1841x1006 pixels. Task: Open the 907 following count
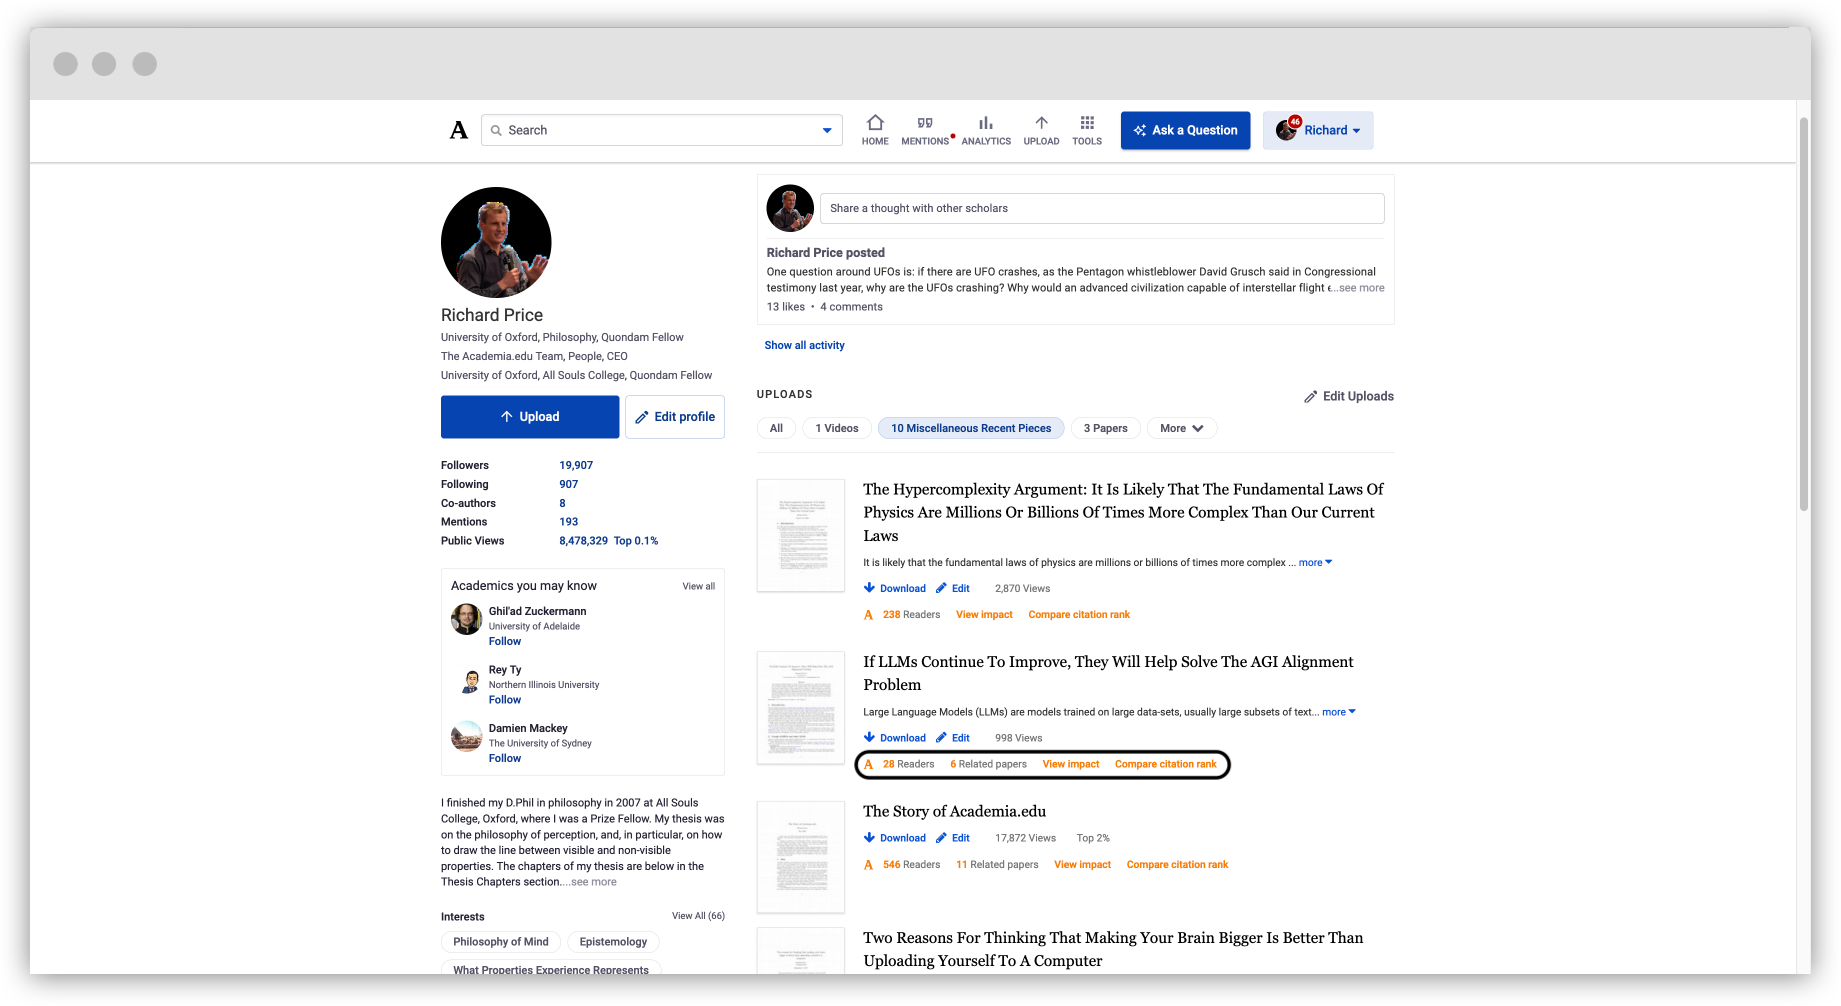(569, 484)
